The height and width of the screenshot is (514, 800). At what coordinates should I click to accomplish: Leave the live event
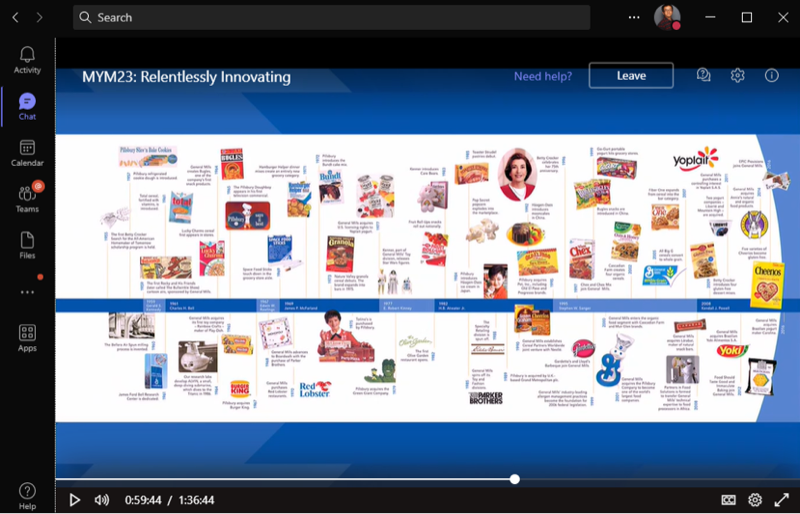631,76
